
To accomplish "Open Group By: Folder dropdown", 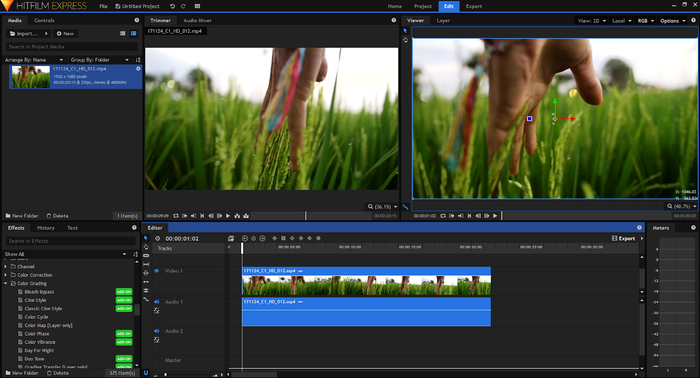I will click(99, 60).
